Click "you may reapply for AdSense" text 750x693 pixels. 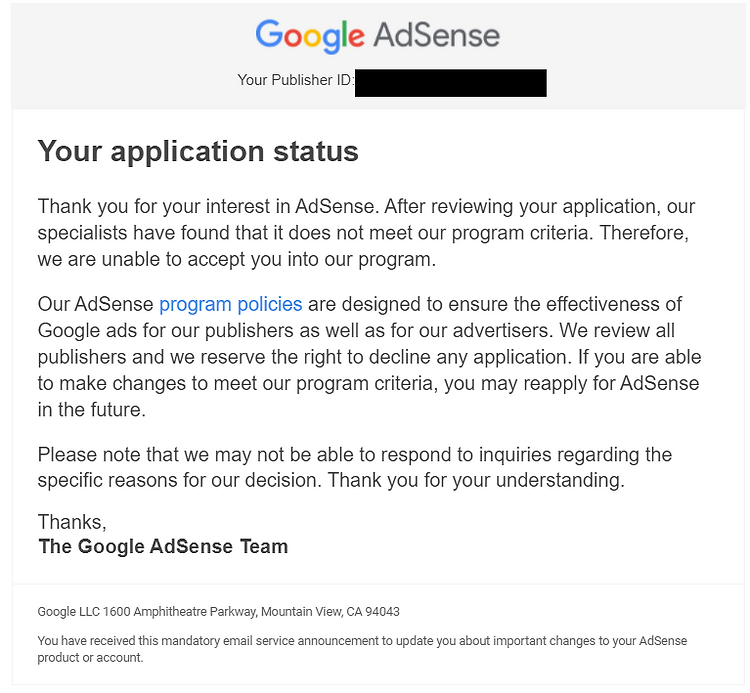point(572,384)
